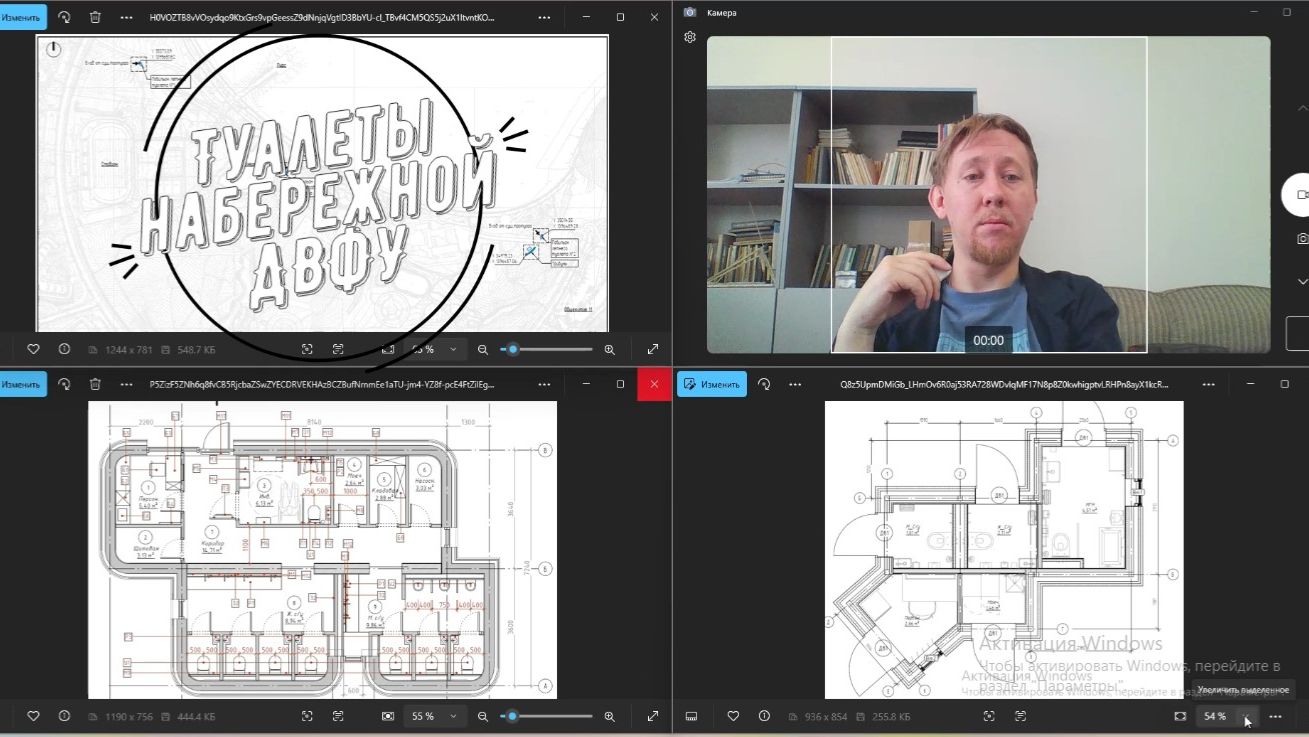Click the zoom slider in the H0VOZT8 window
This screenshot has width=1309, height=737.
coord(546,349)
